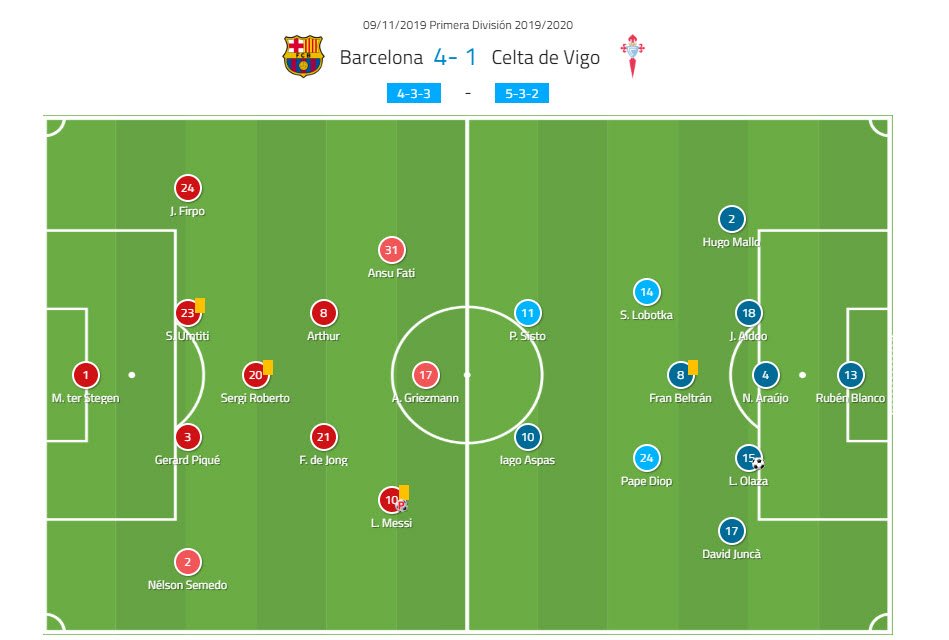Select Hugo Mallo's number 2 marker

tap(731, 220)
